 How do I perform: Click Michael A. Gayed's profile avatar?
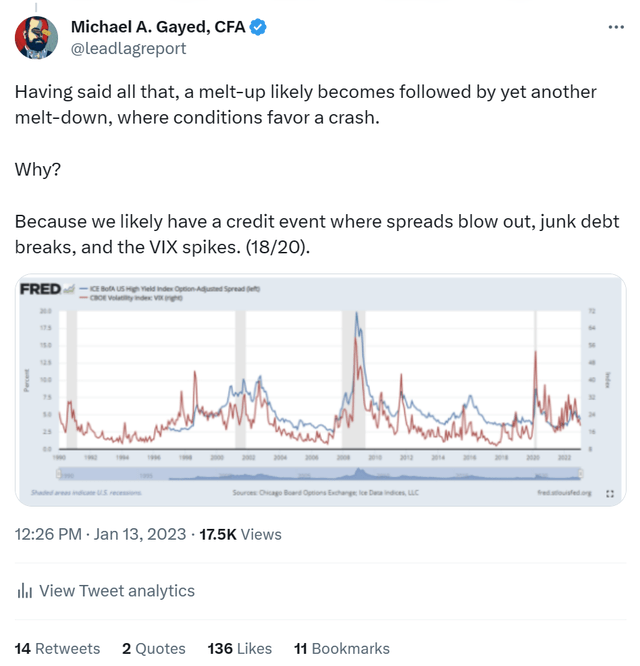coord(36,37)
